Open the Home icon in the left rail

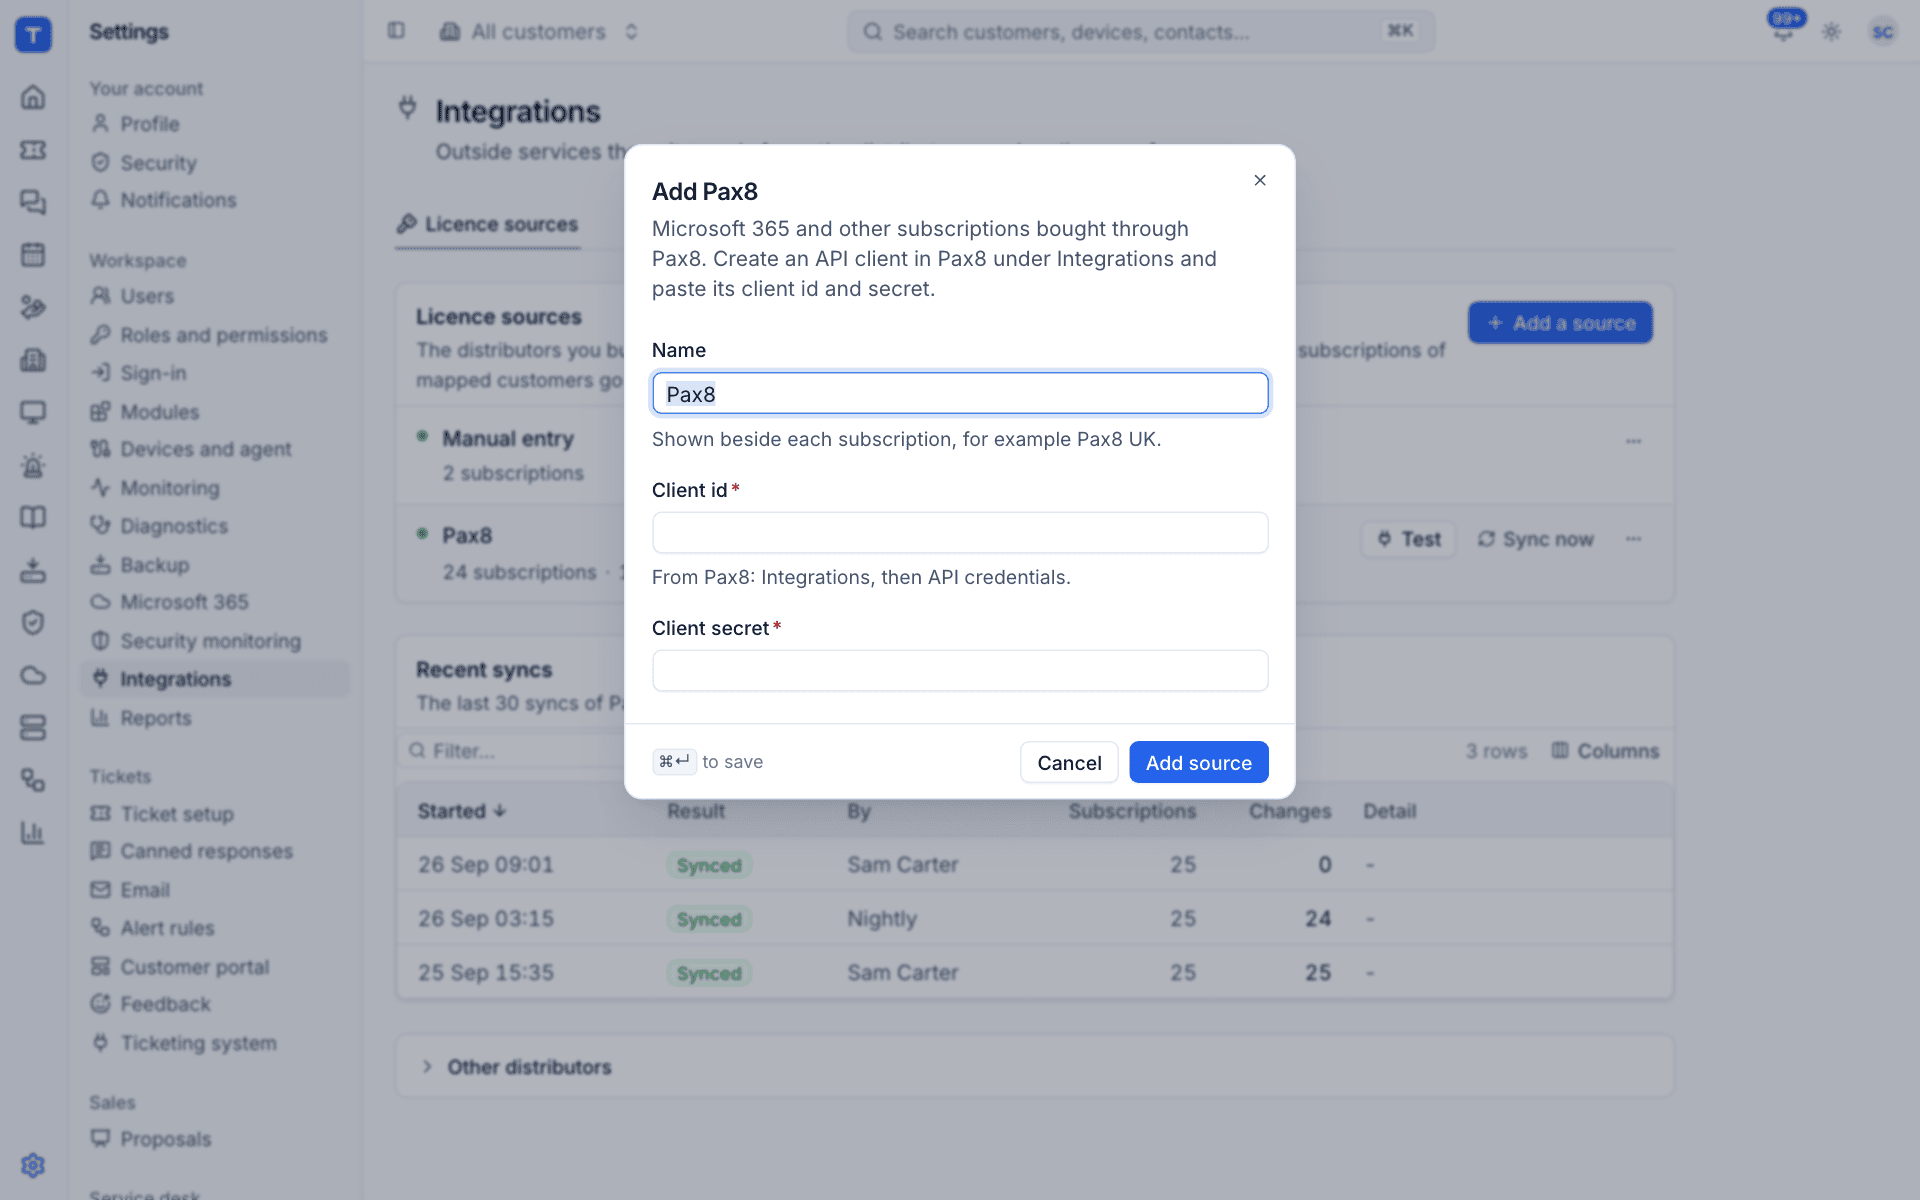point(33,97)
